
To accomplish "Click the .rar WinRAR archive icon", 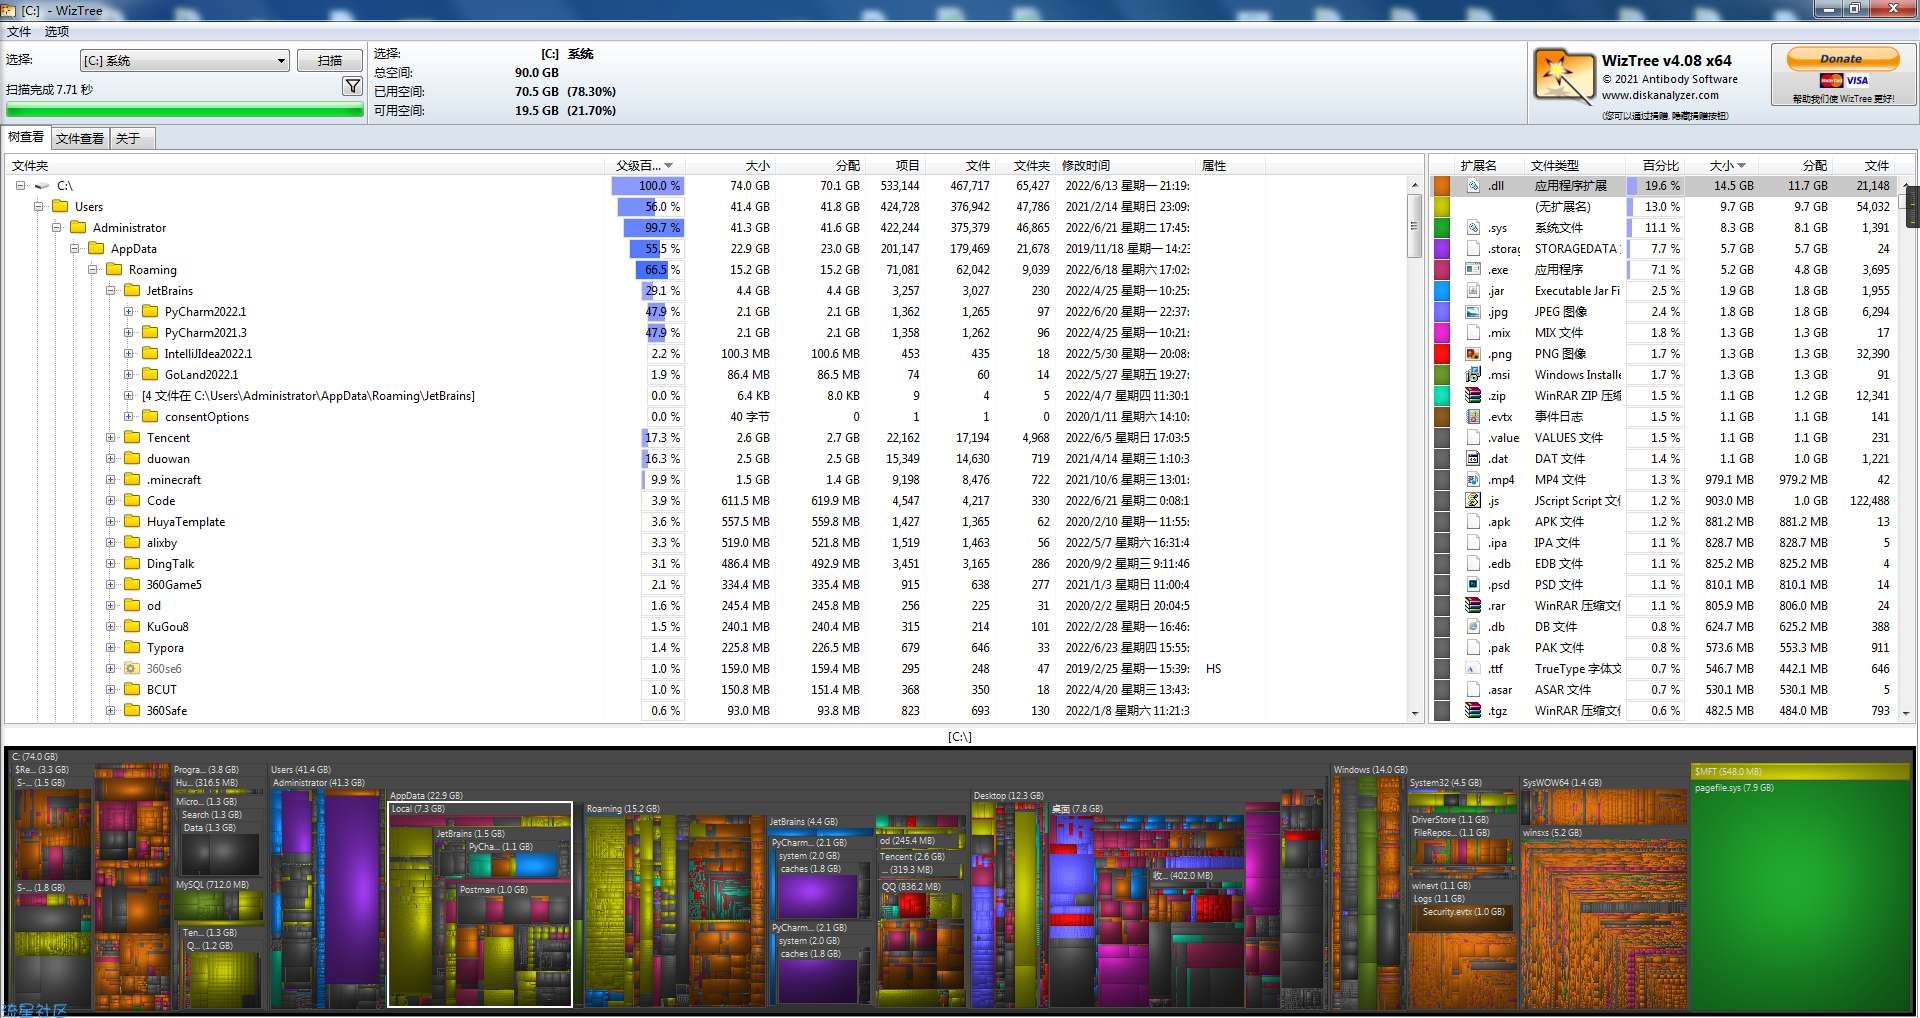I will coord(1473,606).
